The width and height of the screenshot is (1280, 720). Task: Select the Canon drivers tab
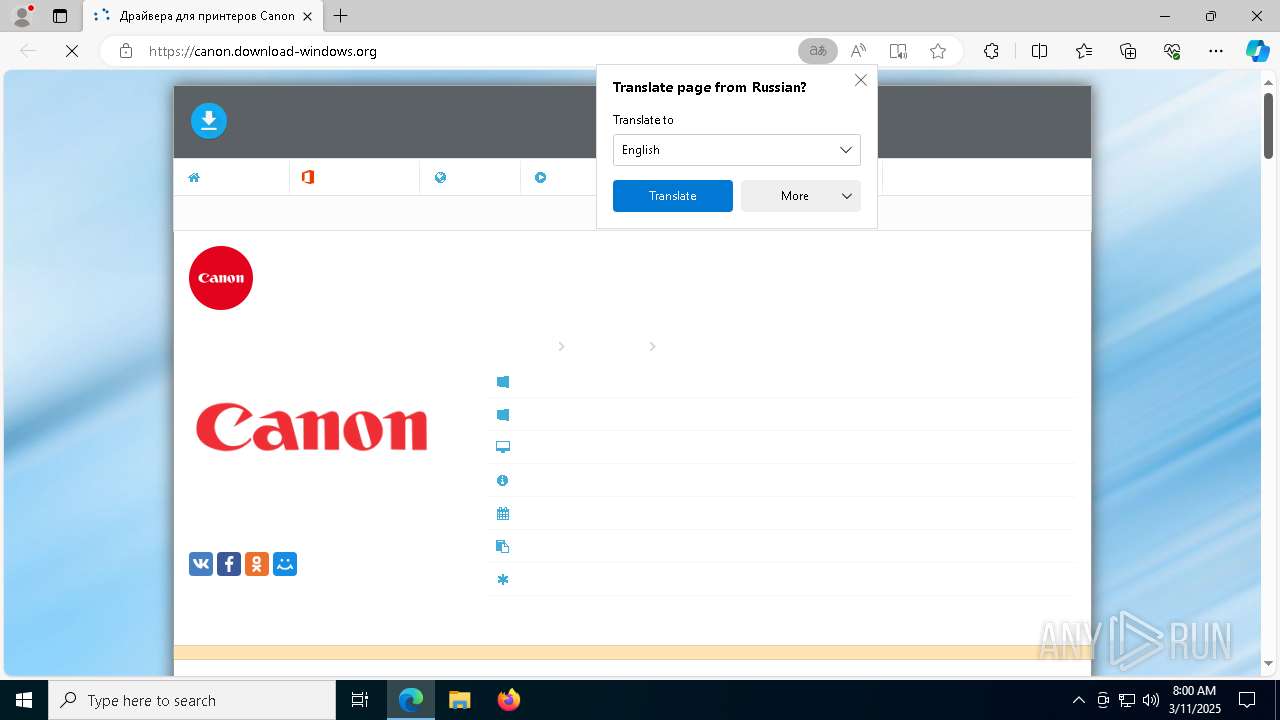coord(202,16)
